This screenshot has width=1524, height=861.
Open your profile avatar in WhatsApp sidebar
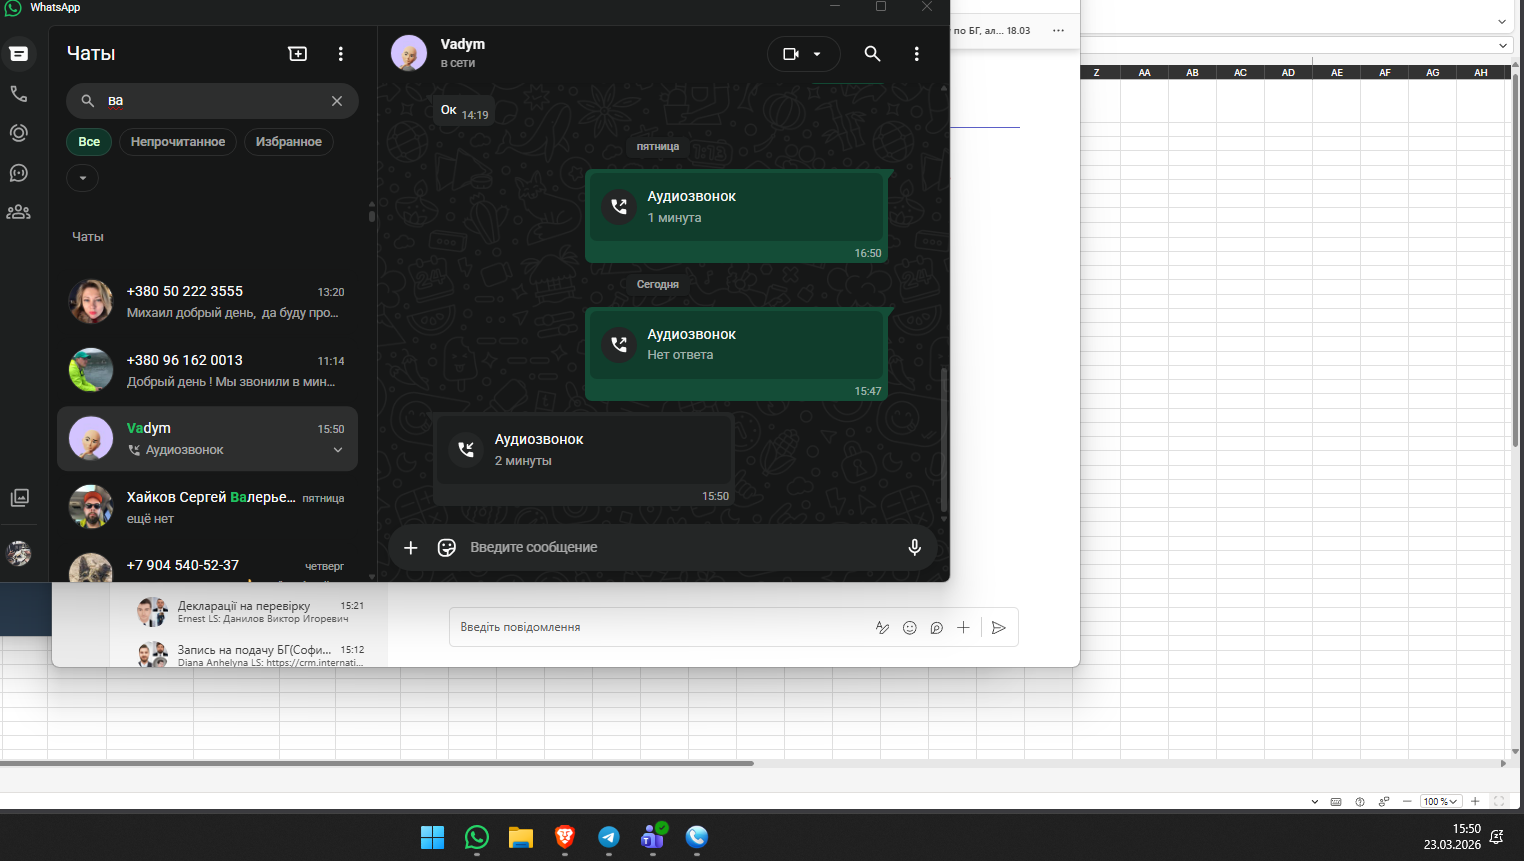(19, 553)
